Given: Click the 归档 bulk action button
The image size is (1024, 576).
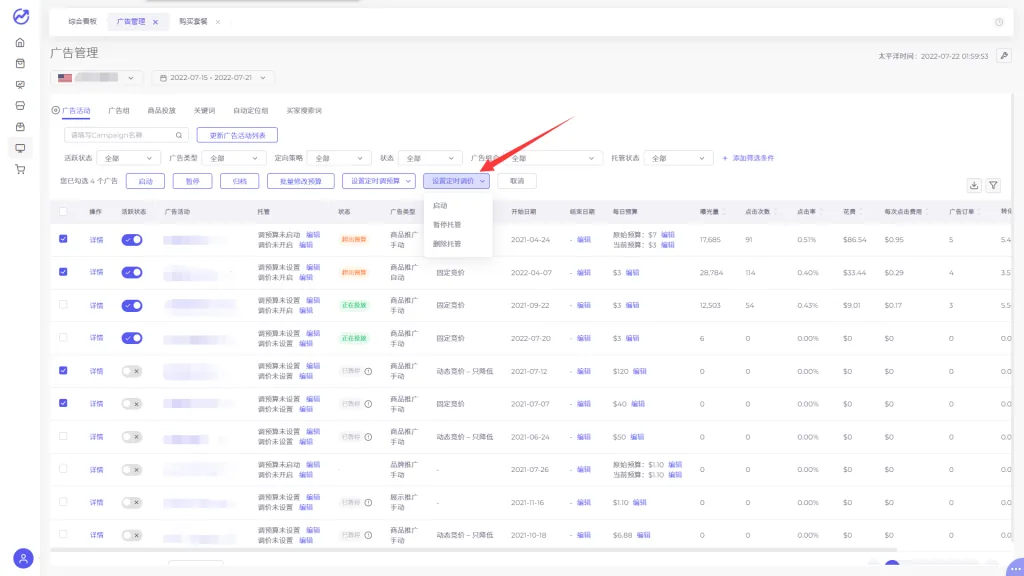Looking at the screenshot, I should tap(240, 181).
